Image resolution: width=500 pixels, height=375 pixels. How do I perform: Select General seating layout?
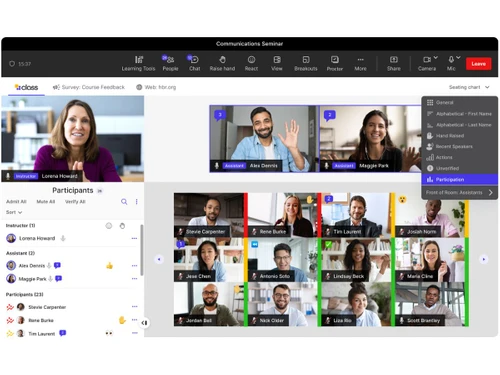[x=460, y=102]
